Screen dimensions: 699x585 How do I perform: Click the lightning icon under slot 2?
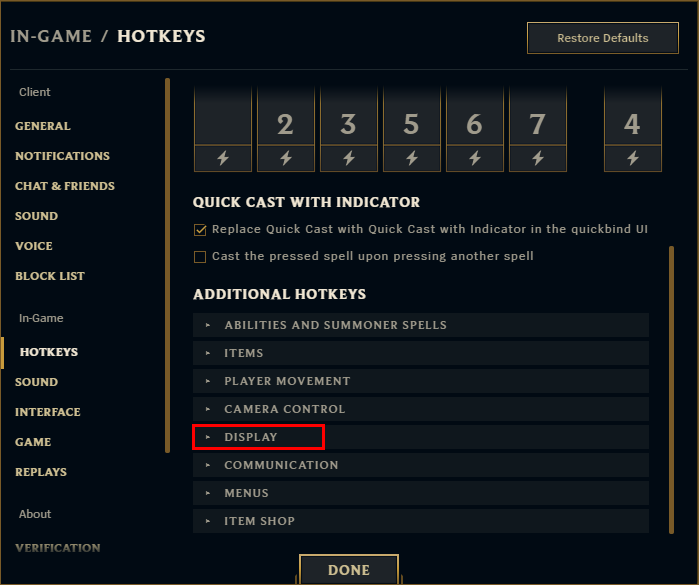click(285, 158)
